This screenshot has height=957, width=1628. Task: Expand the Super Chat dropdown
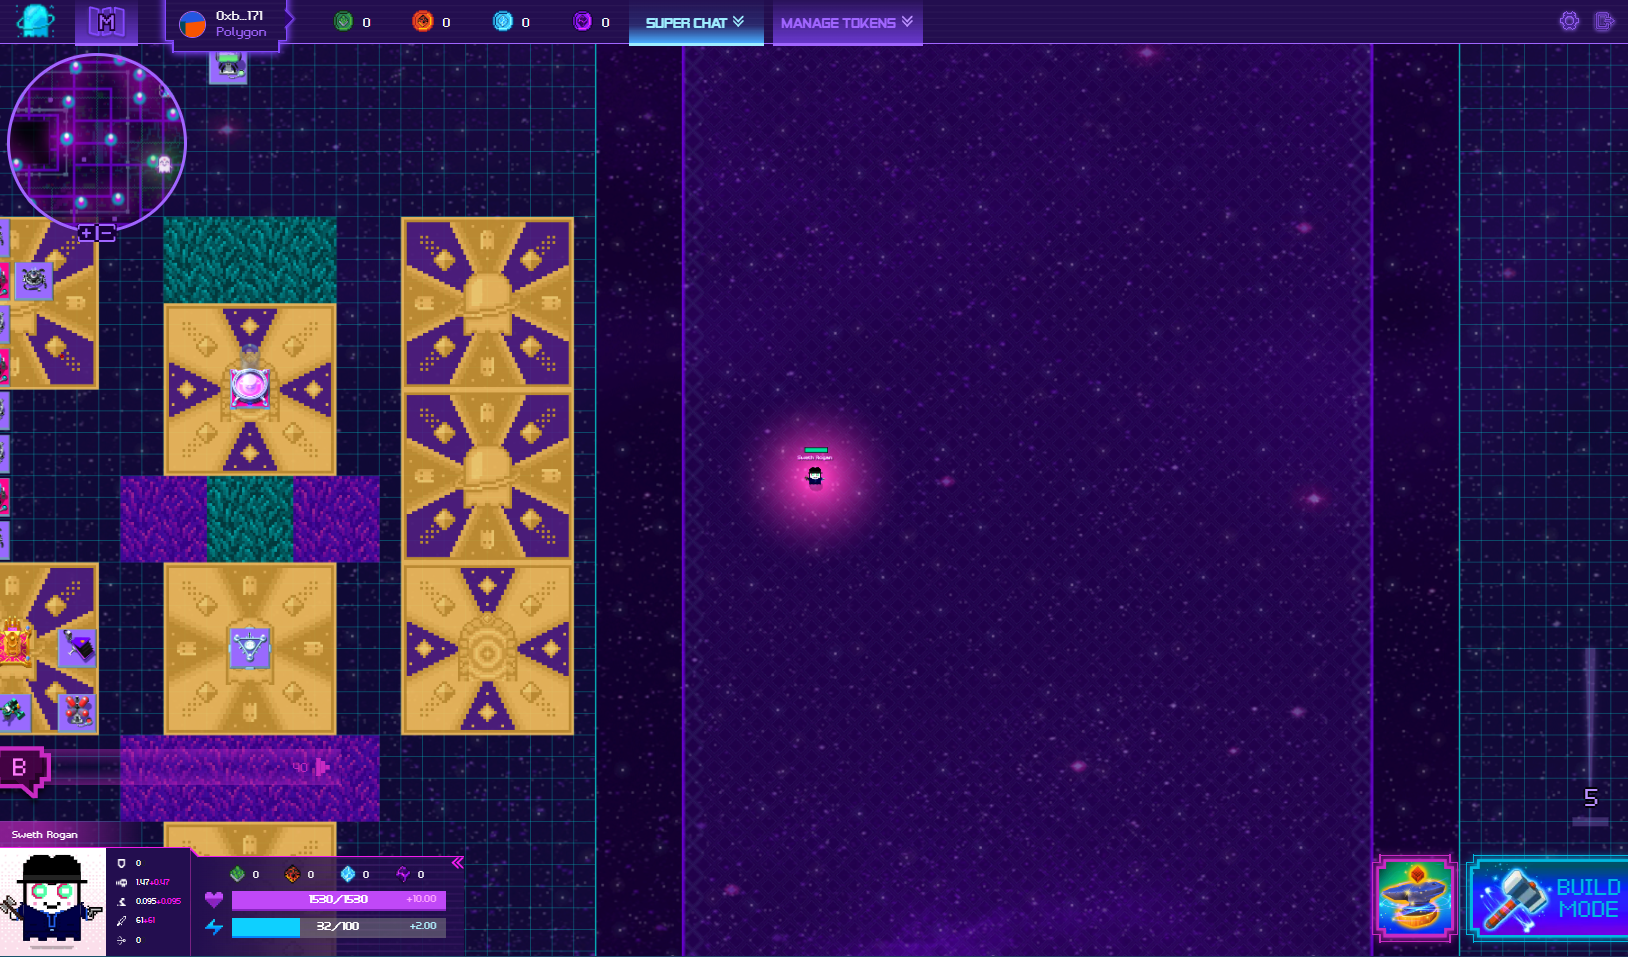click(x=695, y=22)
